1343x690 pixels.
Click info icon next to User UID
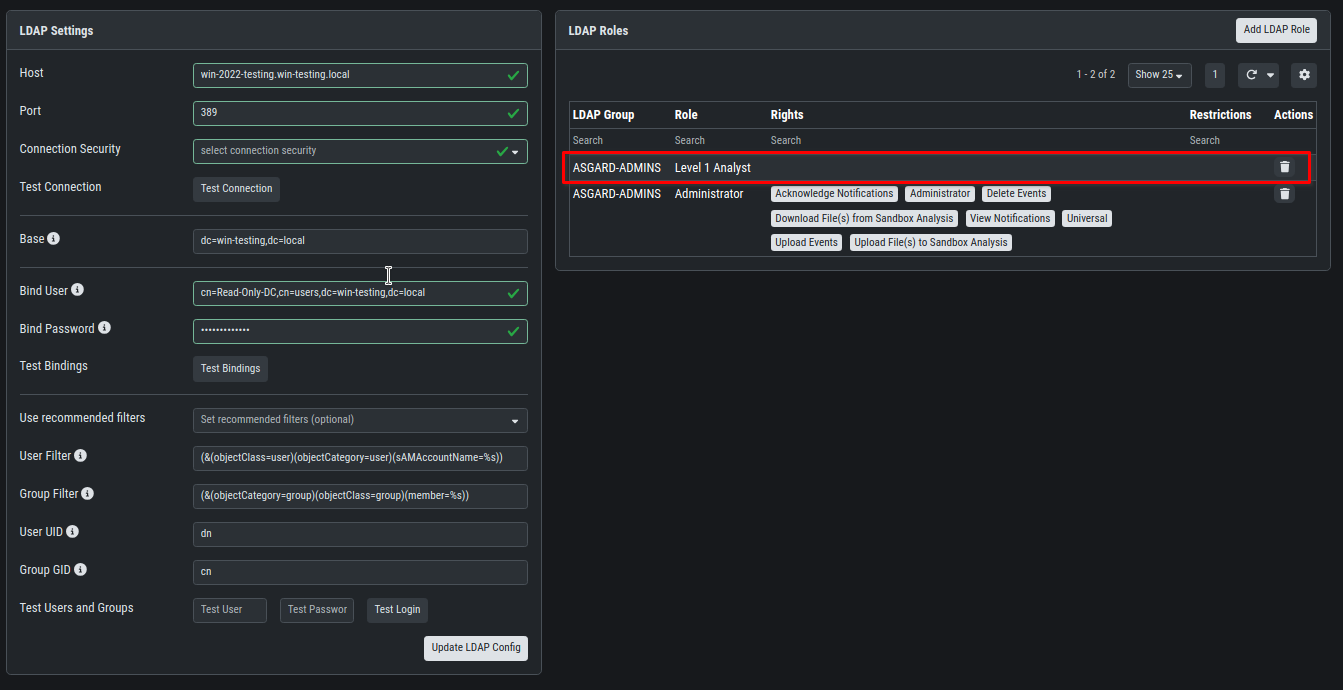click(x=73, y=532)
